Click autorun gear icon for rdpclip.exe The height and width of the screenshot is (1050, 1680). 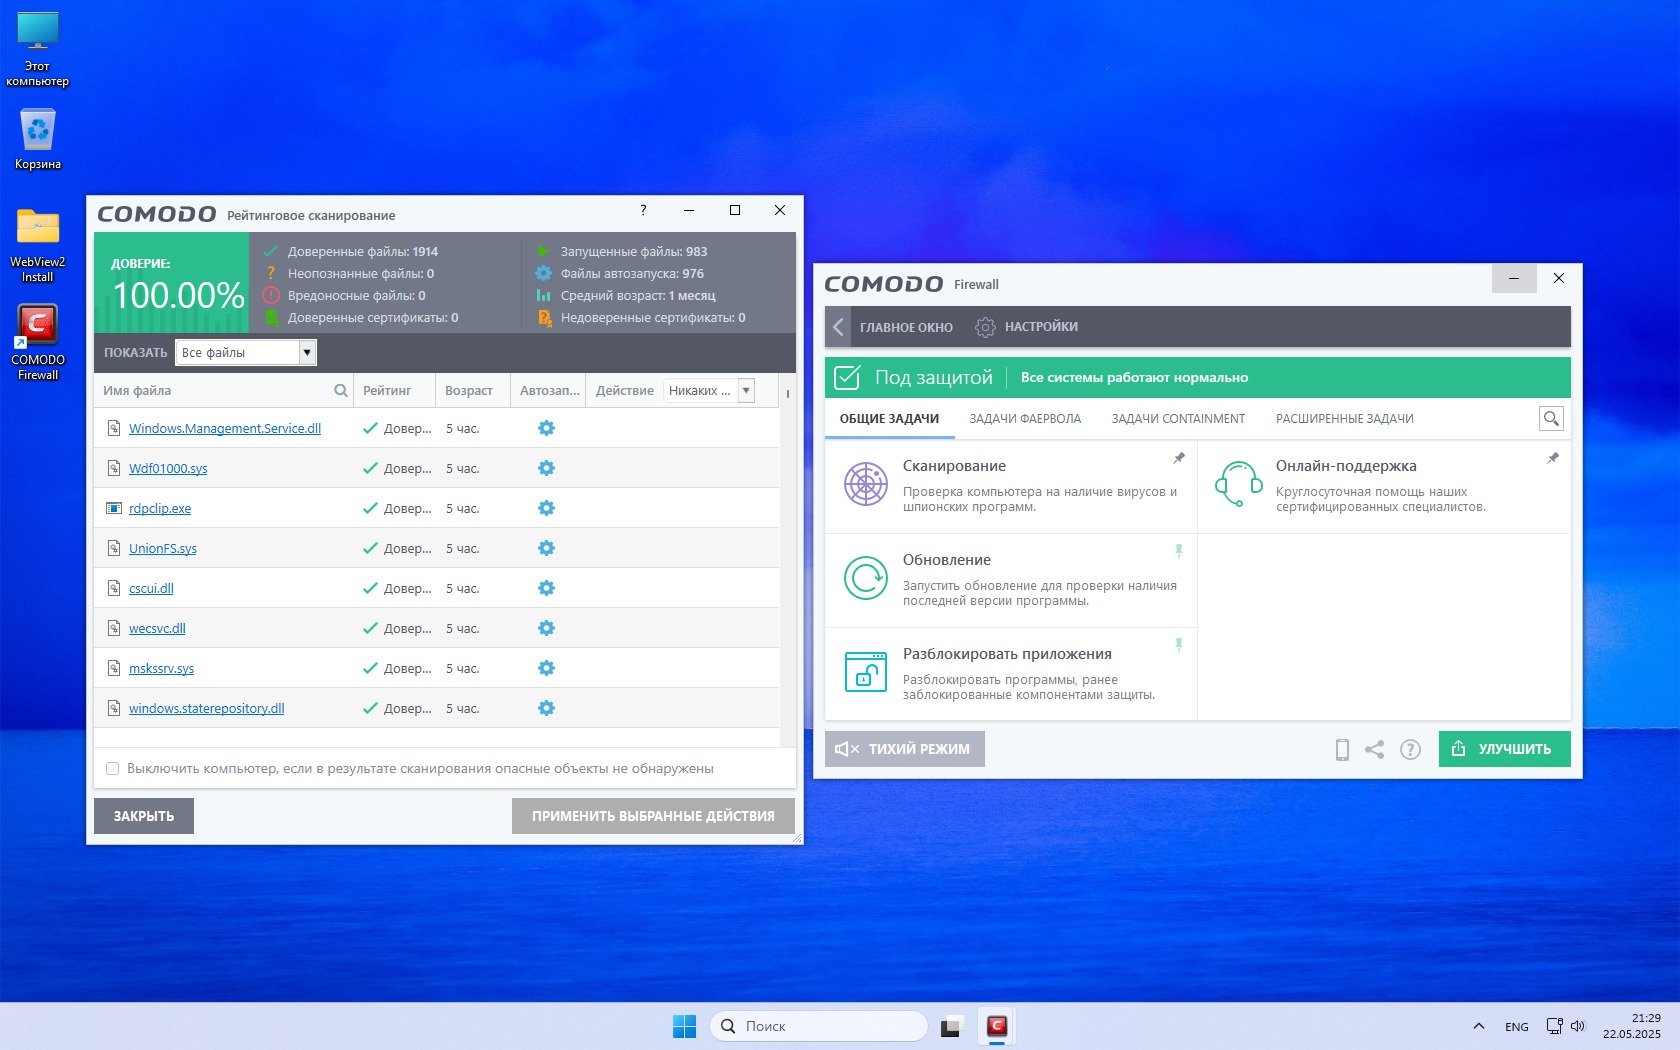pyautogui.click(x=546, y=508)
